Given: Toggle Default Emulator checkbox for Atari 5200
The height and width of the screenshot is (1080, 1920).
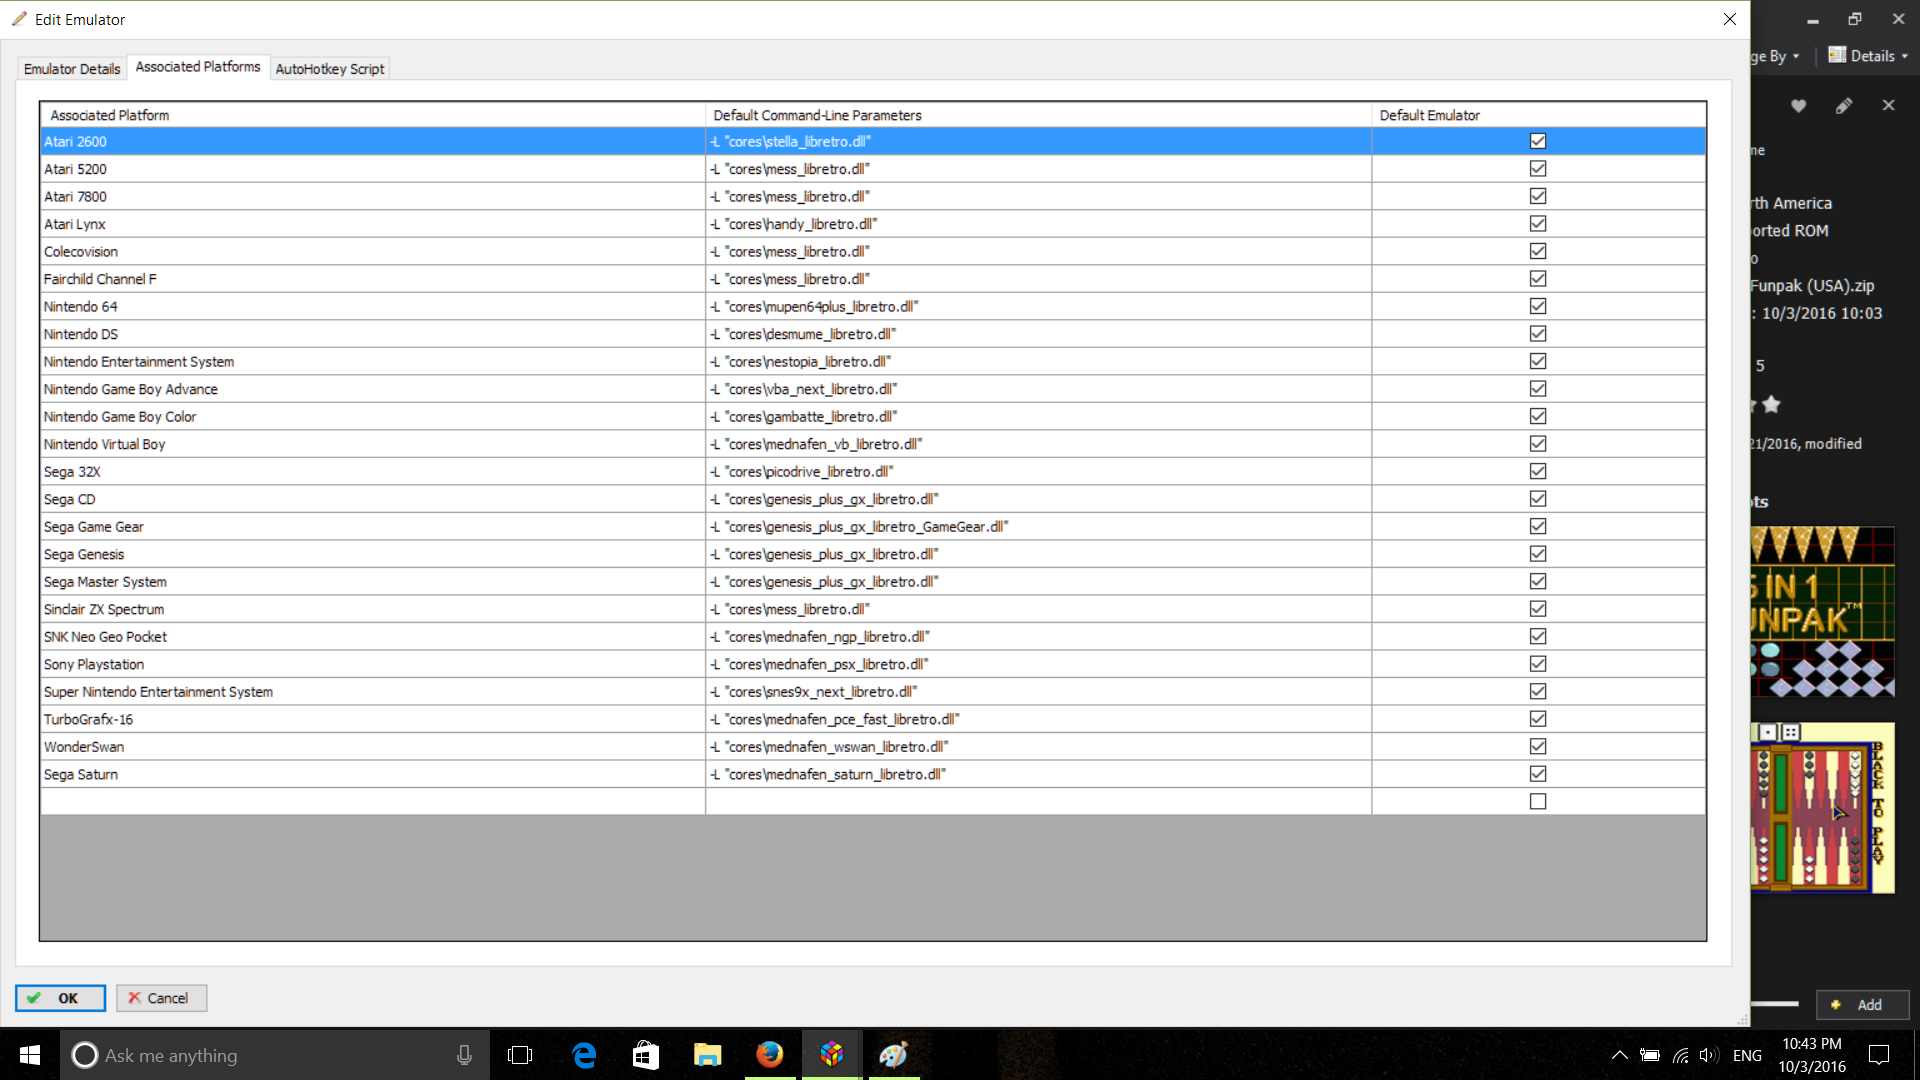Looking at the screenshot, I should coord(1538,169).
